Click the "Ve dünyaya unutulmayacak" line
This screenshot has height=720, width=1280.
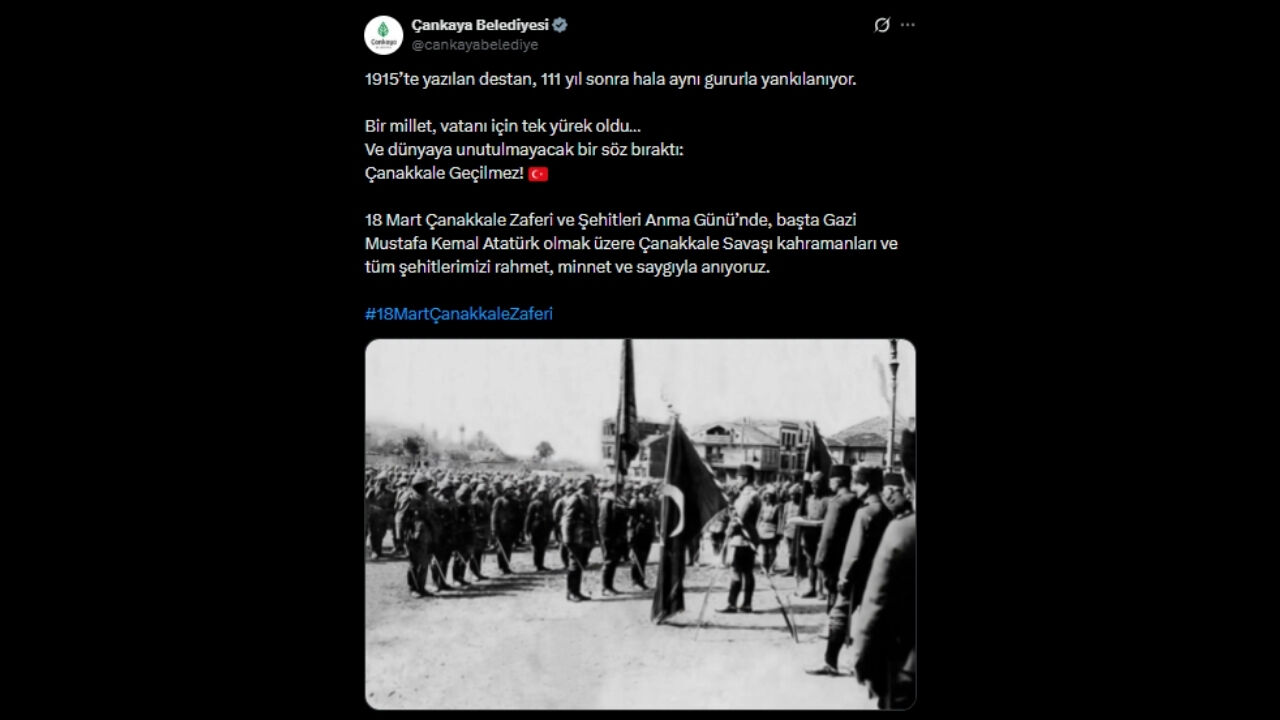524,150
